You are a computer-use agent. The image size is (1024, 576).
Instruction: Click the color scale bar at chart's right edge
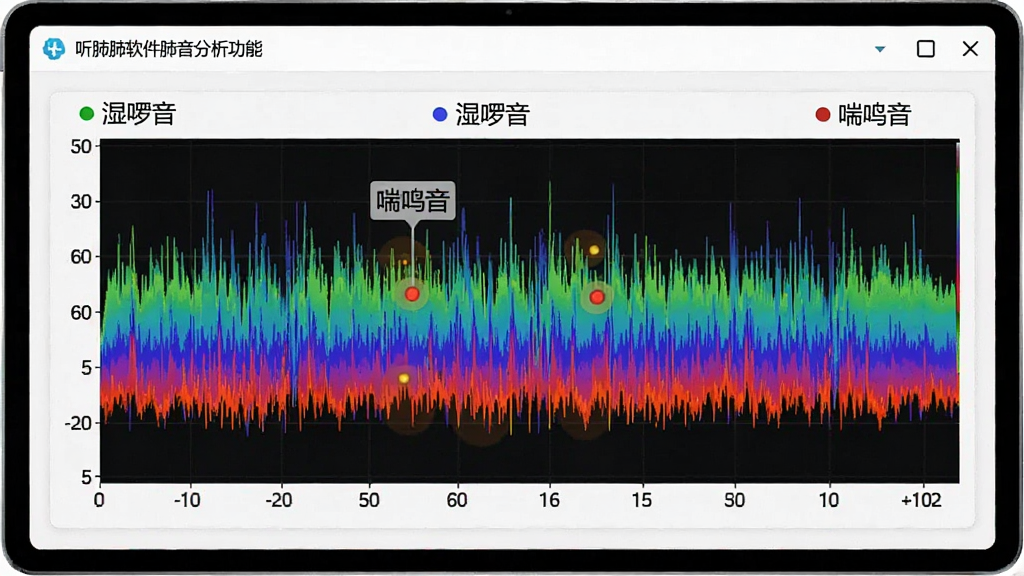click(957, 258)
